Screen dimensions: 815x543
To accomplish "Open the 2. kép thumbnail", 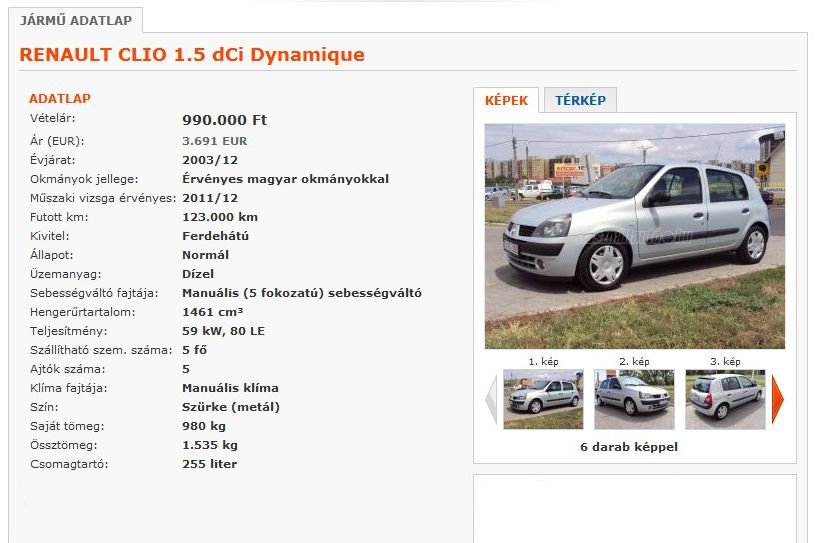I will [x=634, y=399].
